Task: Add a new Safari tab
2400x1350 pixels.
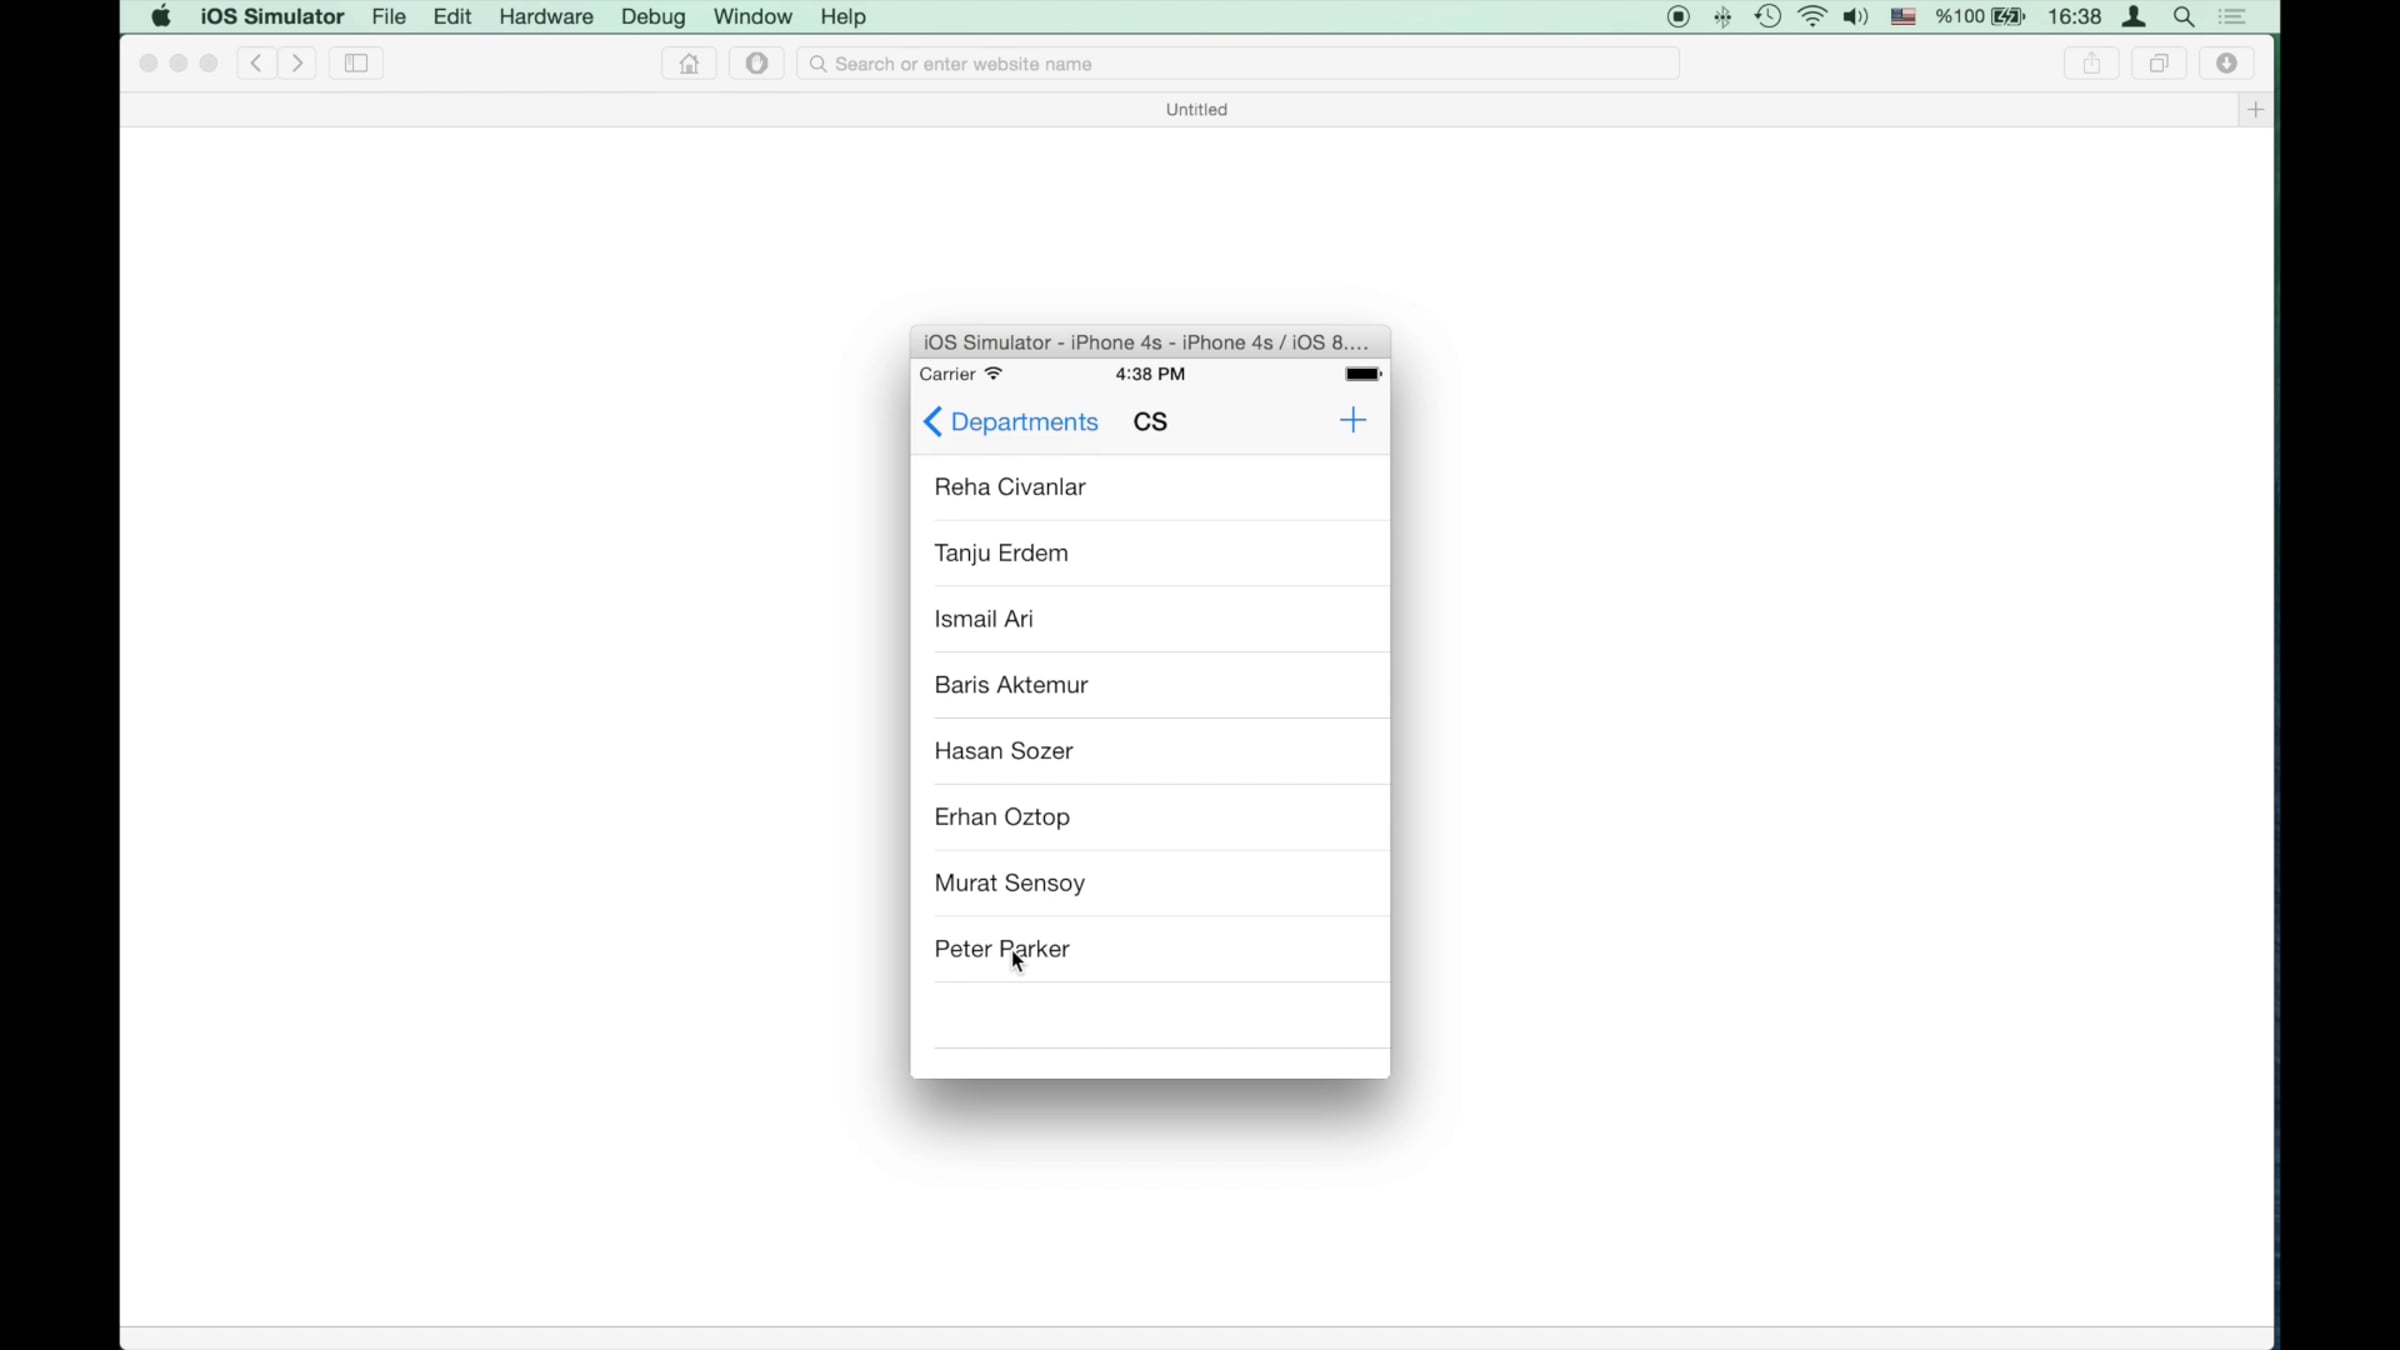Action: tap(2255, 109)
